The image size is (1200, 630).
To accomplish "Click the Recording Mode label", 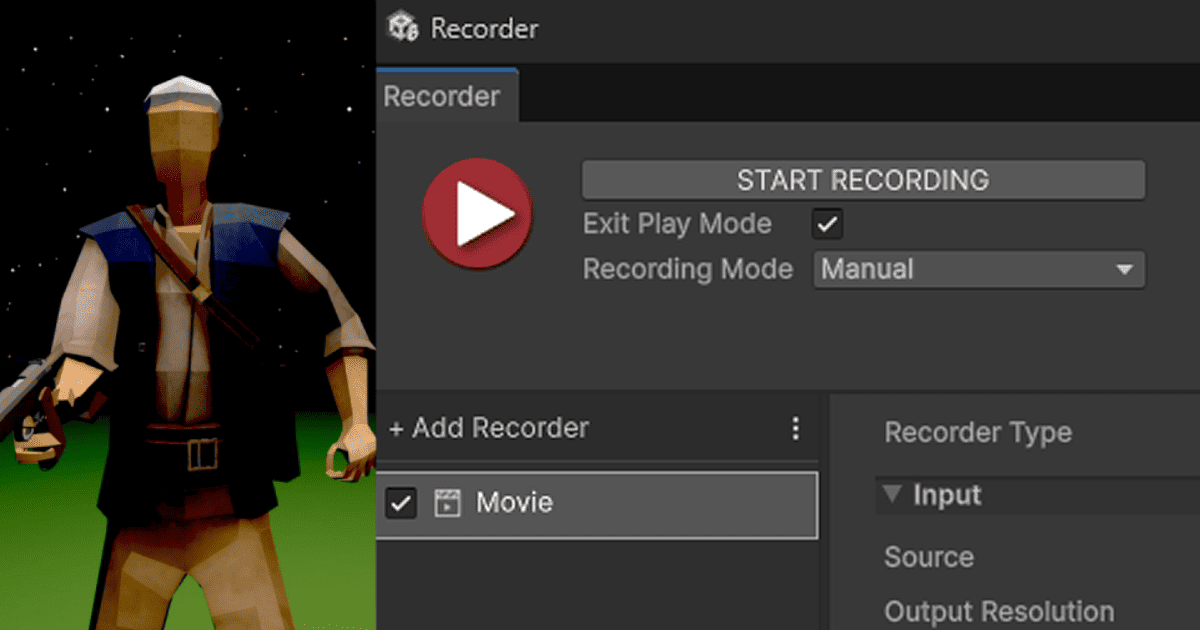I will 687,270.
